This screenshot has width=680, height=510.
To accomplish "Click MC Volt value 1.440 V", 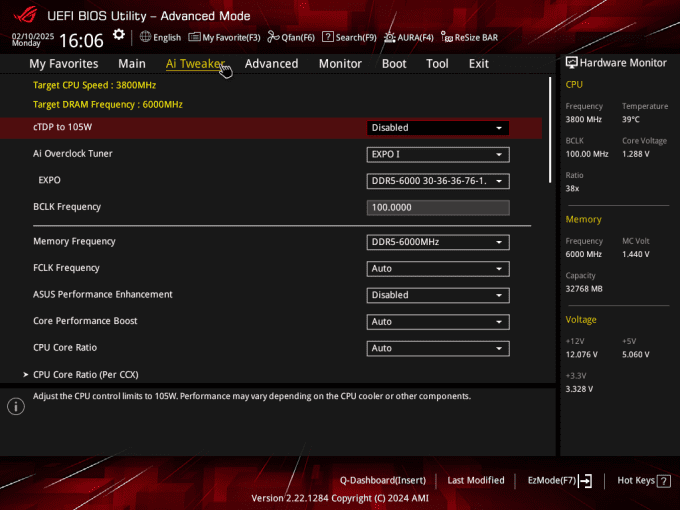I will coord(635,254).
